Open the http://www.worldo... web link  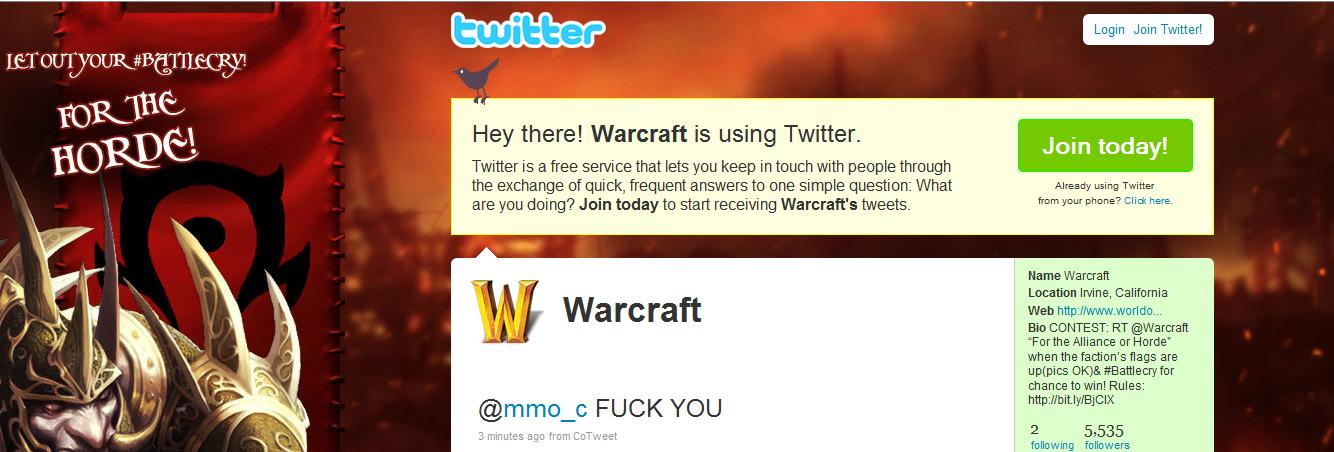point(1109,311)
